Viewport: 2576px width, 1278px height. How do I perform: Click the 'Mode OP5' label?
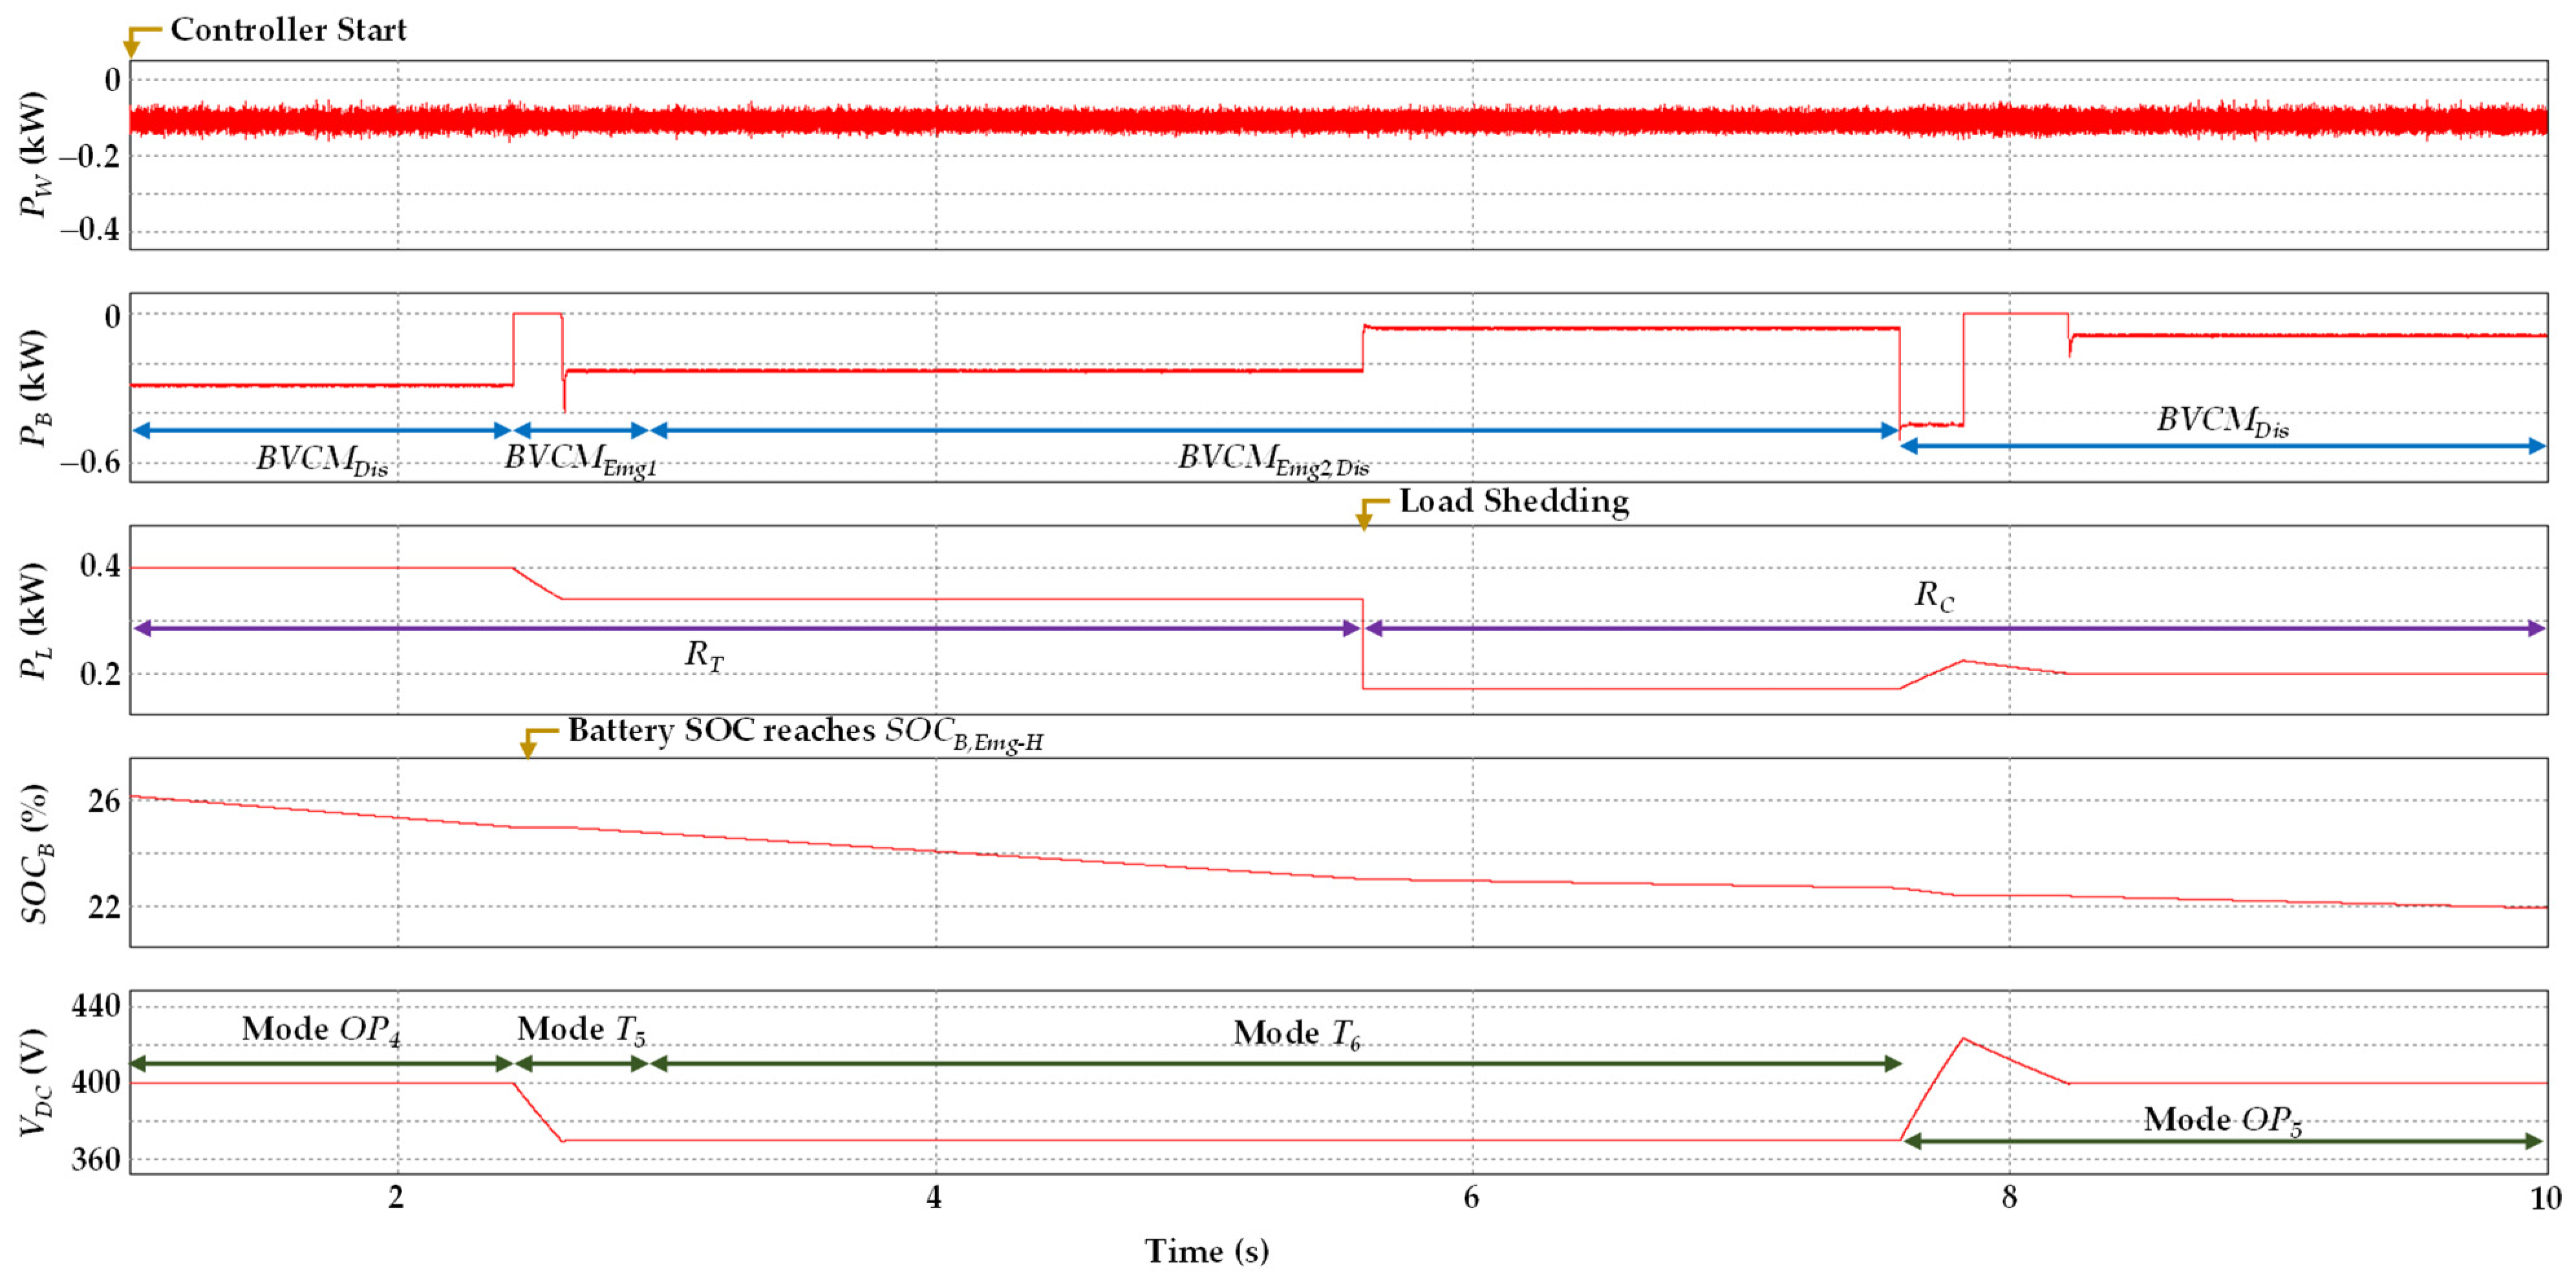[x=2223, y=1120]
